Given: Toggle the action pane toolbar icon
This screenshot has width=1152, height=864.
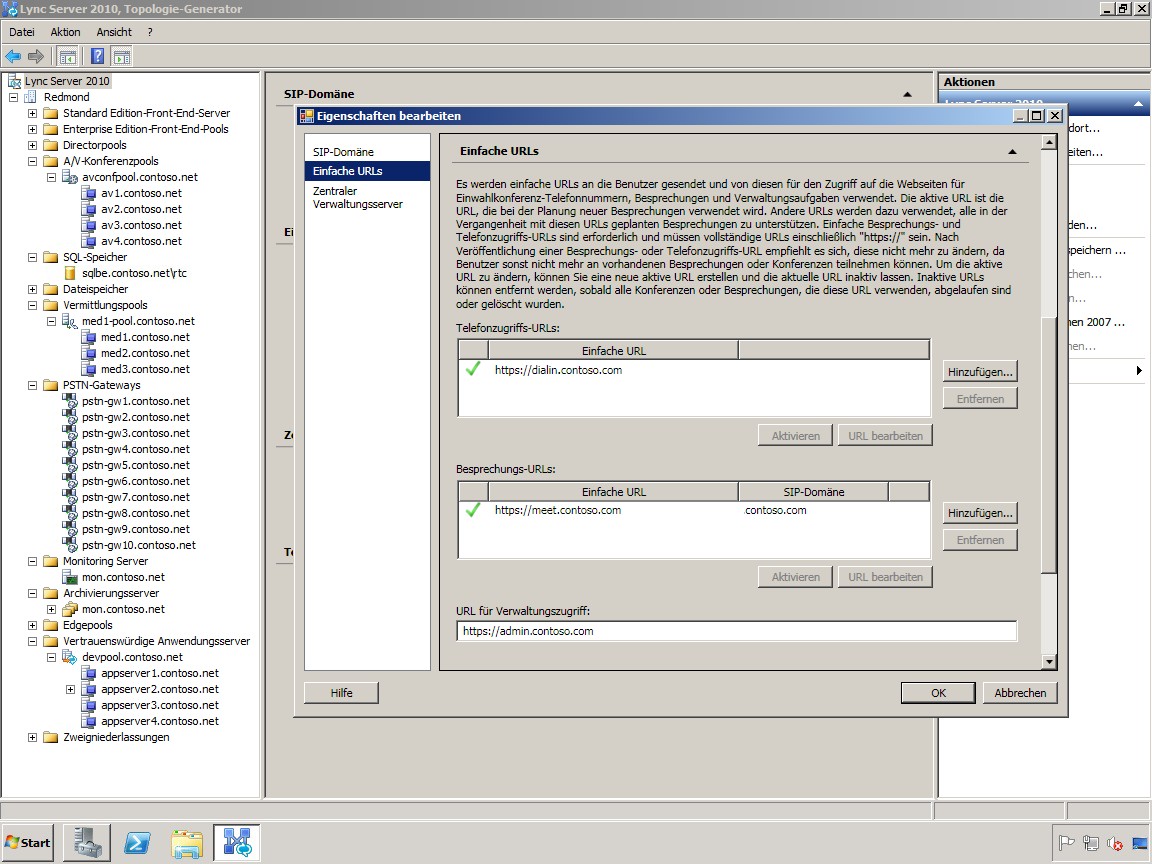Looking at the screenshot, I should click(122, 57).
